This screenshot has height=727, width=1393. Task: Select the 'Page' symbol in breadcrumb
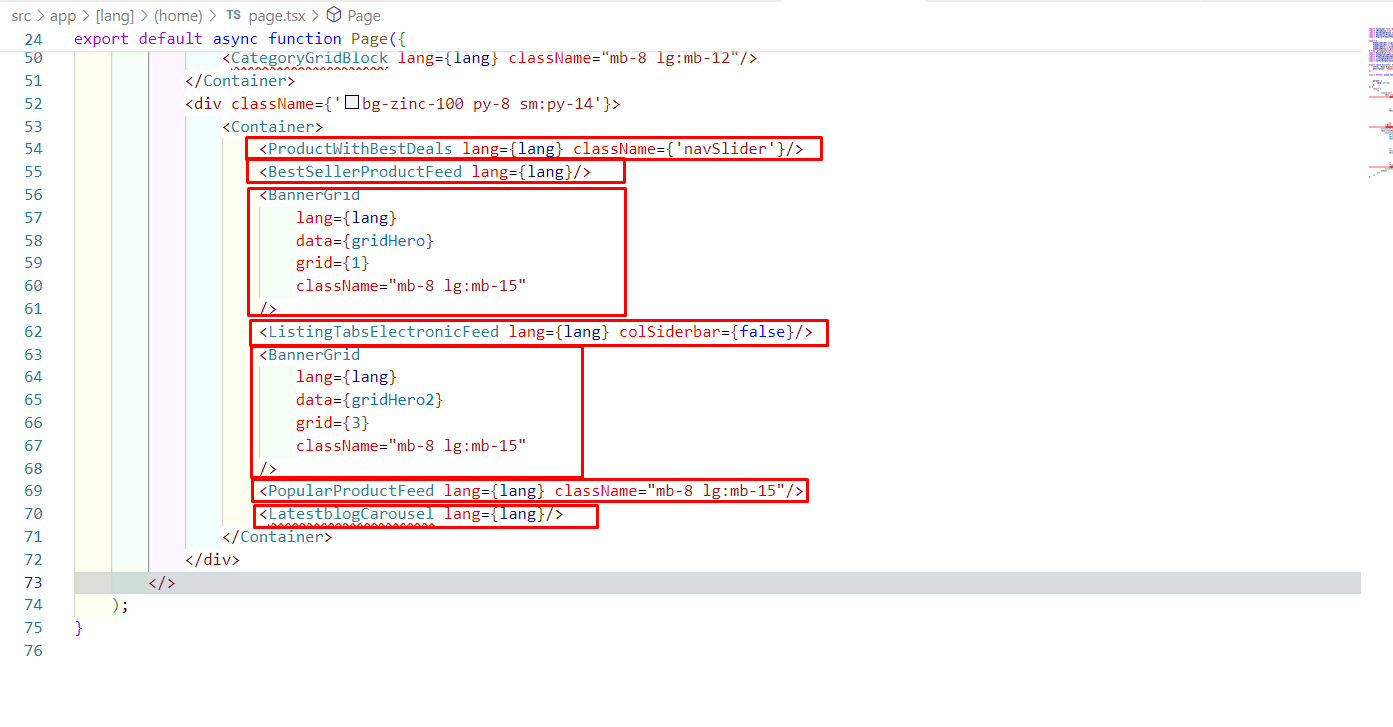(x=364, y=15)
